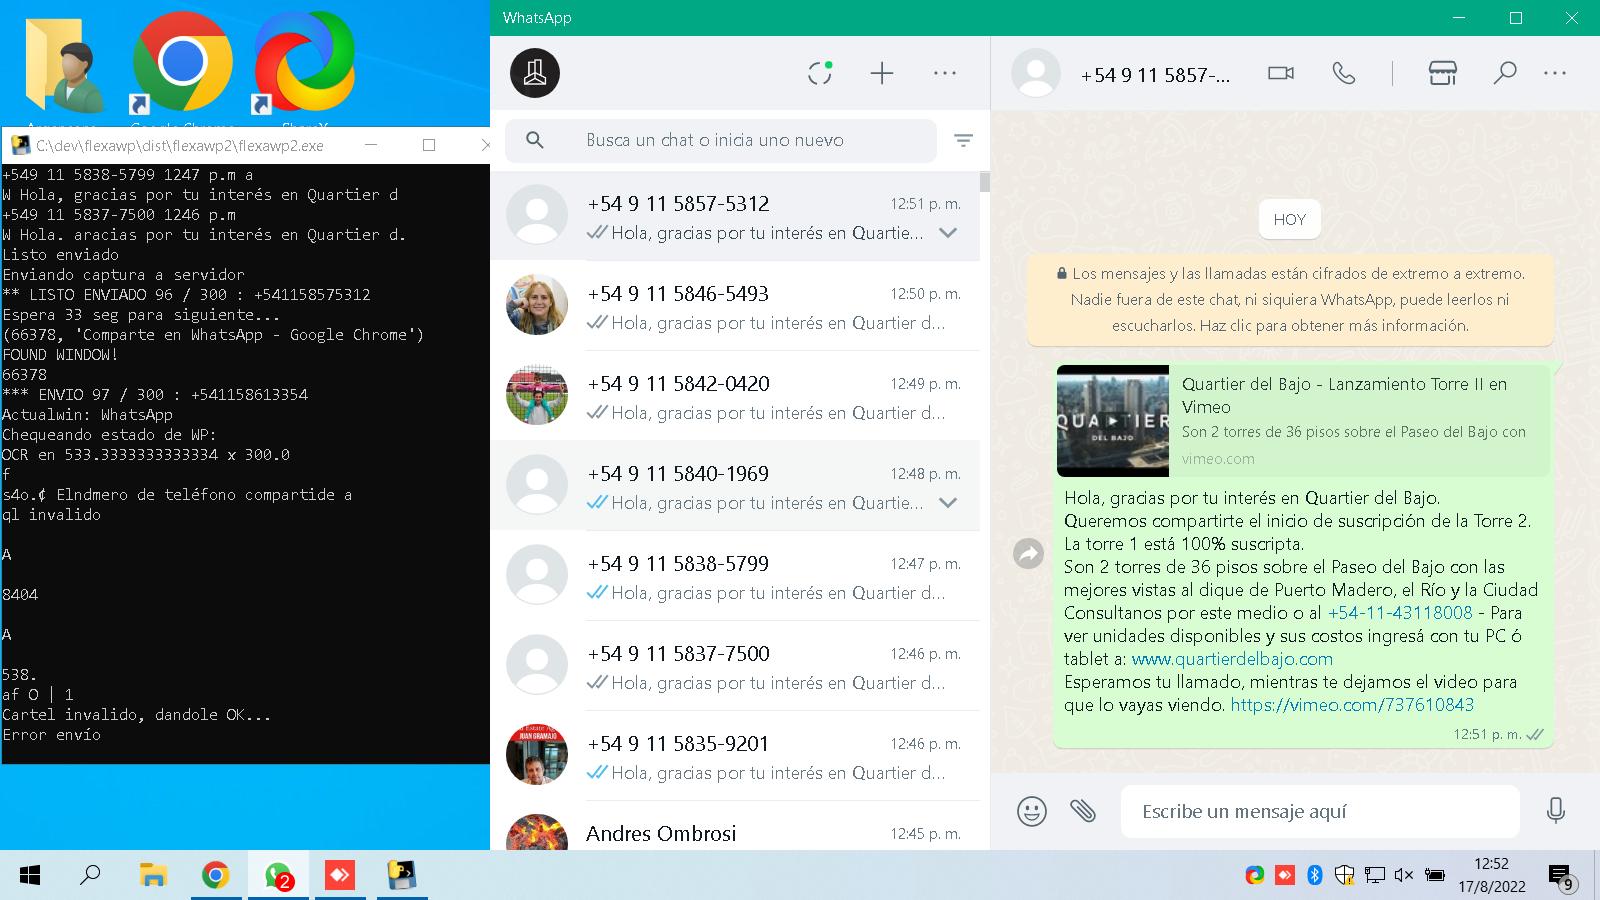Open chat +54 9 11 5846-5493

(735, 306)
